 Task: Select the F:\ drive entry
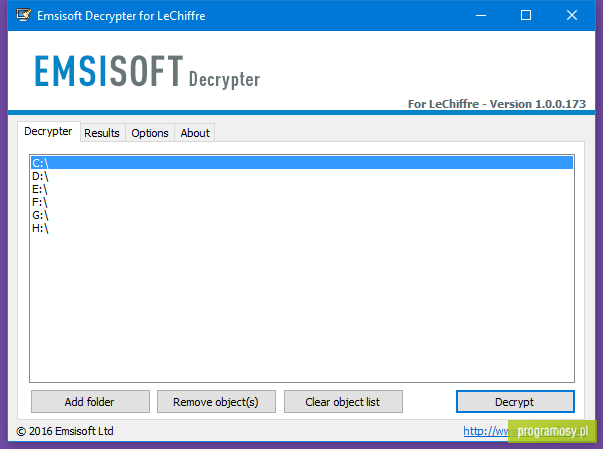click(302, 202)
